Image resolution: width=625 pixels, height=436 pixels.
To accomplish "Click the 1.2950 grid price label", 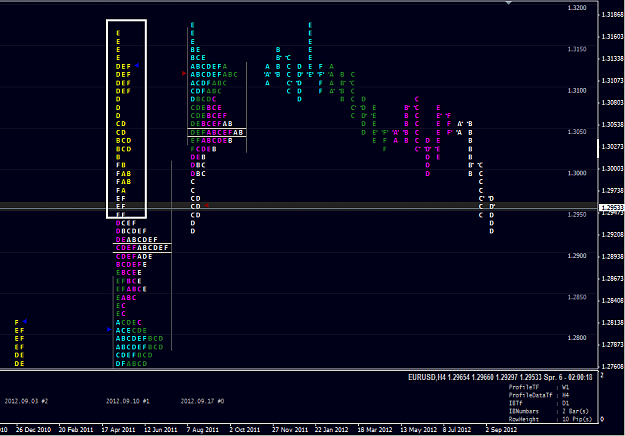I will [577, 214].
